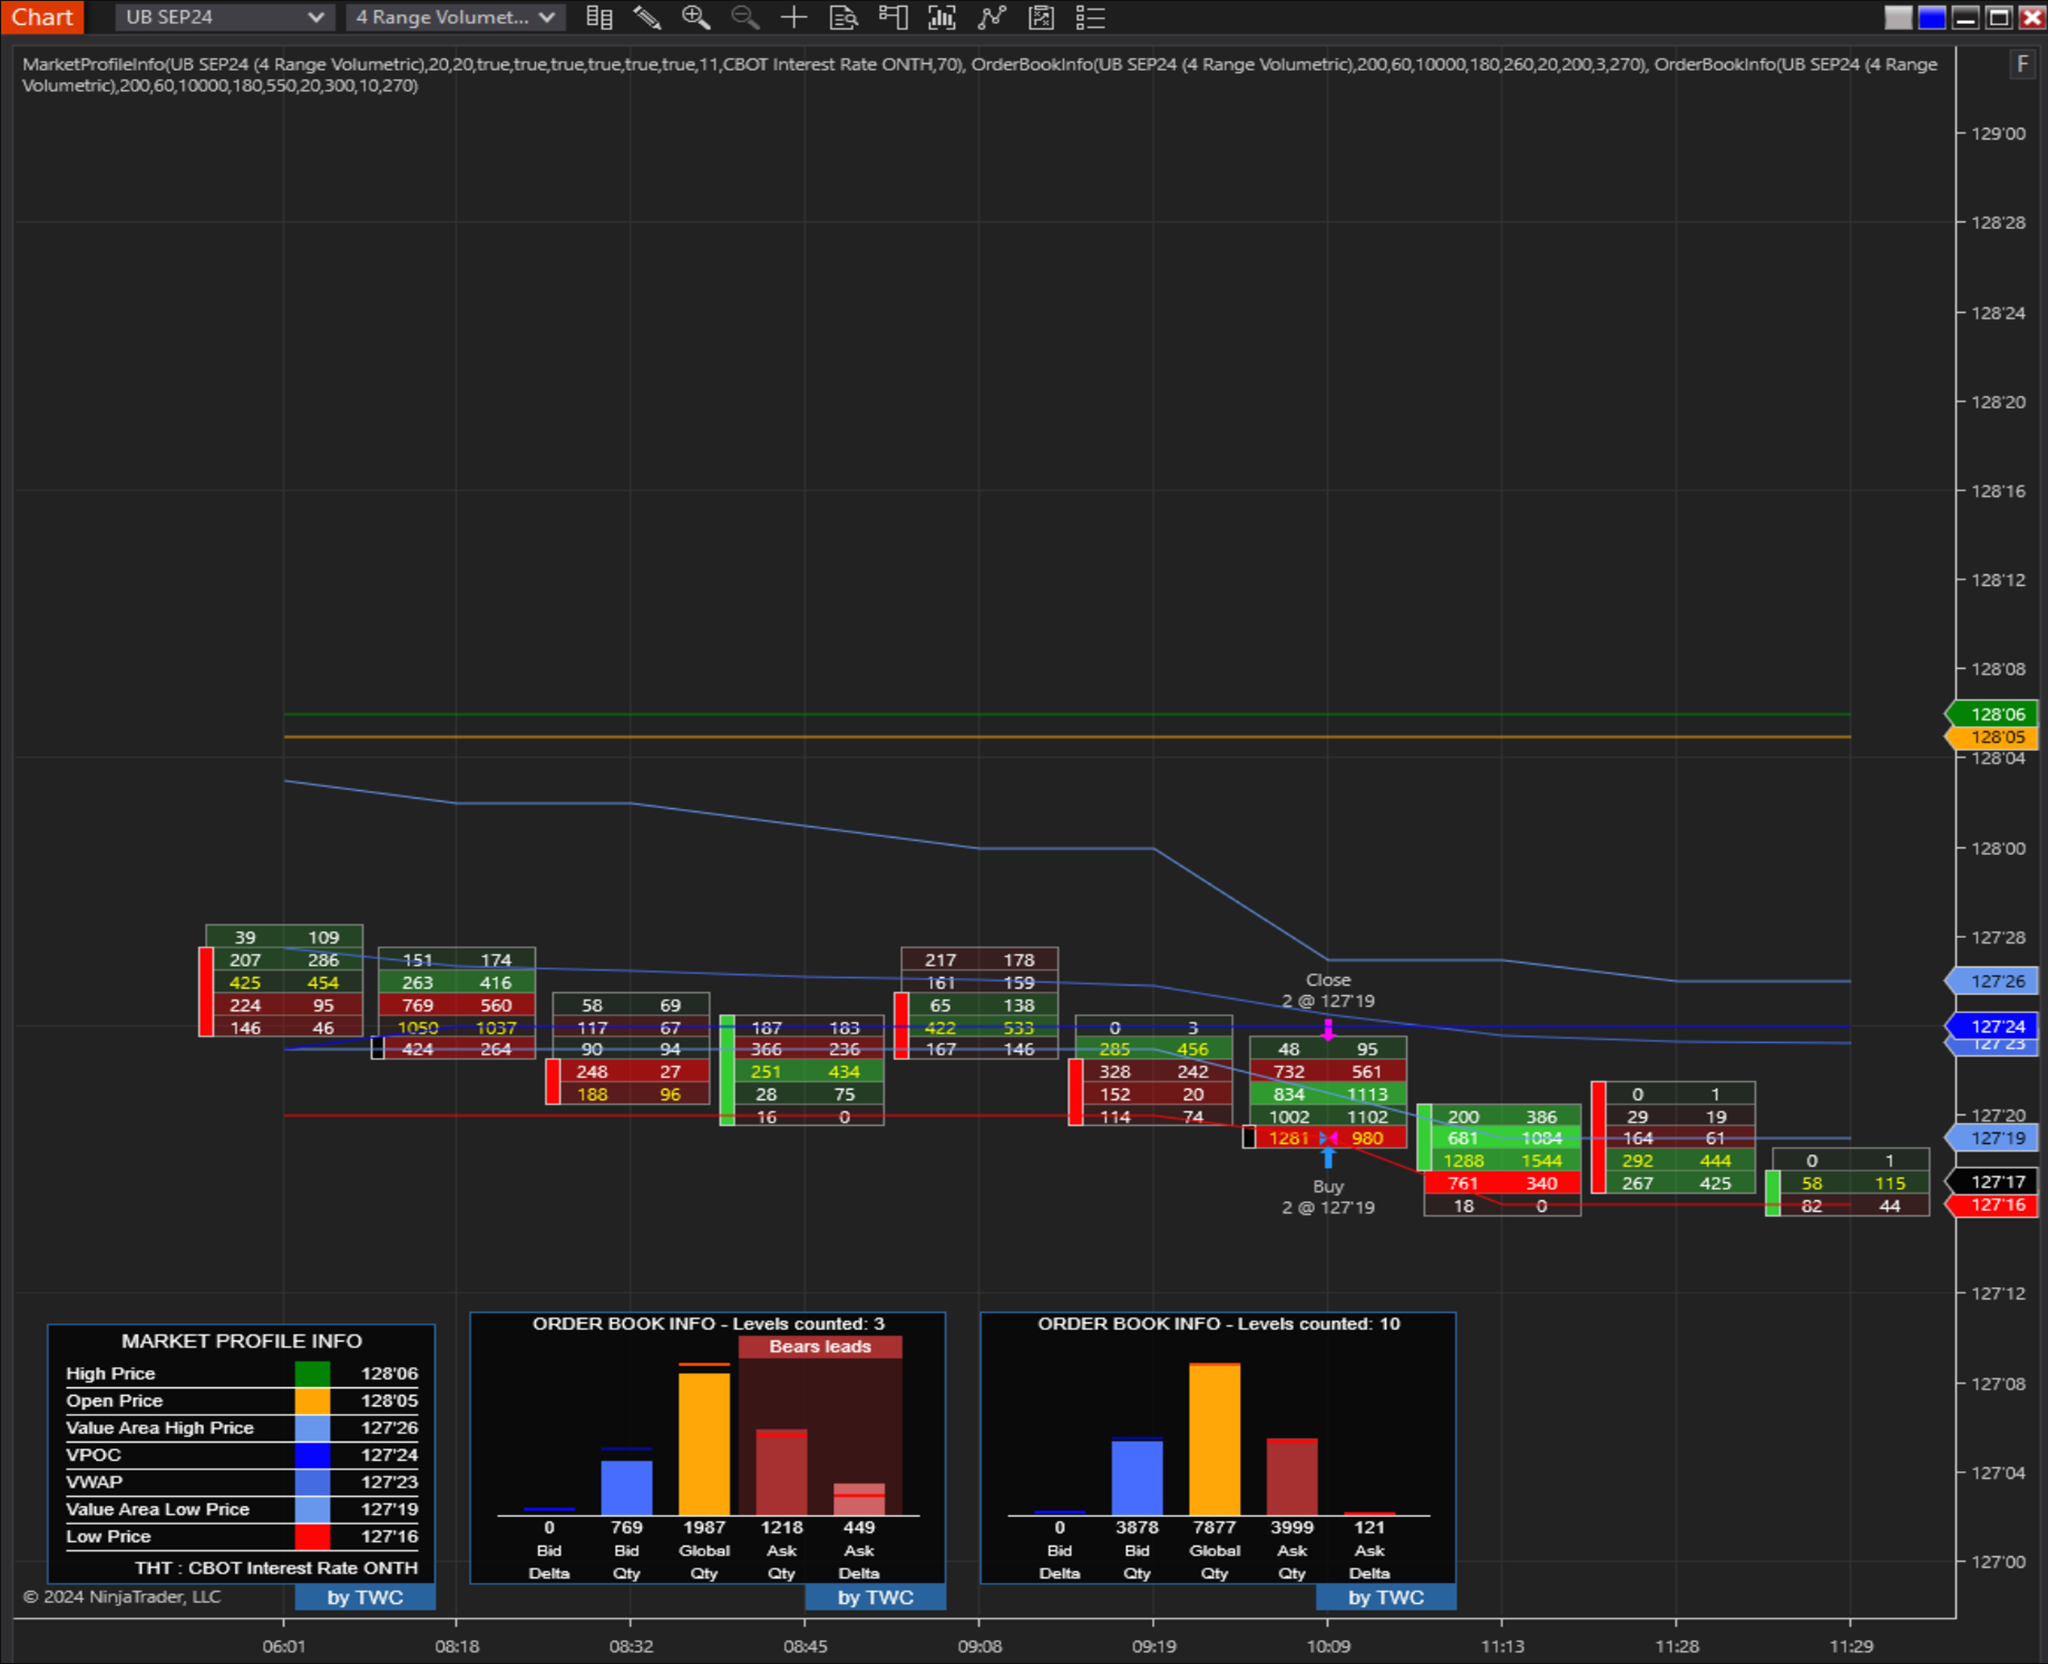Open the drawing tools pencil icon
The width and height of the screenshot is (2048, 1664).
647,17
